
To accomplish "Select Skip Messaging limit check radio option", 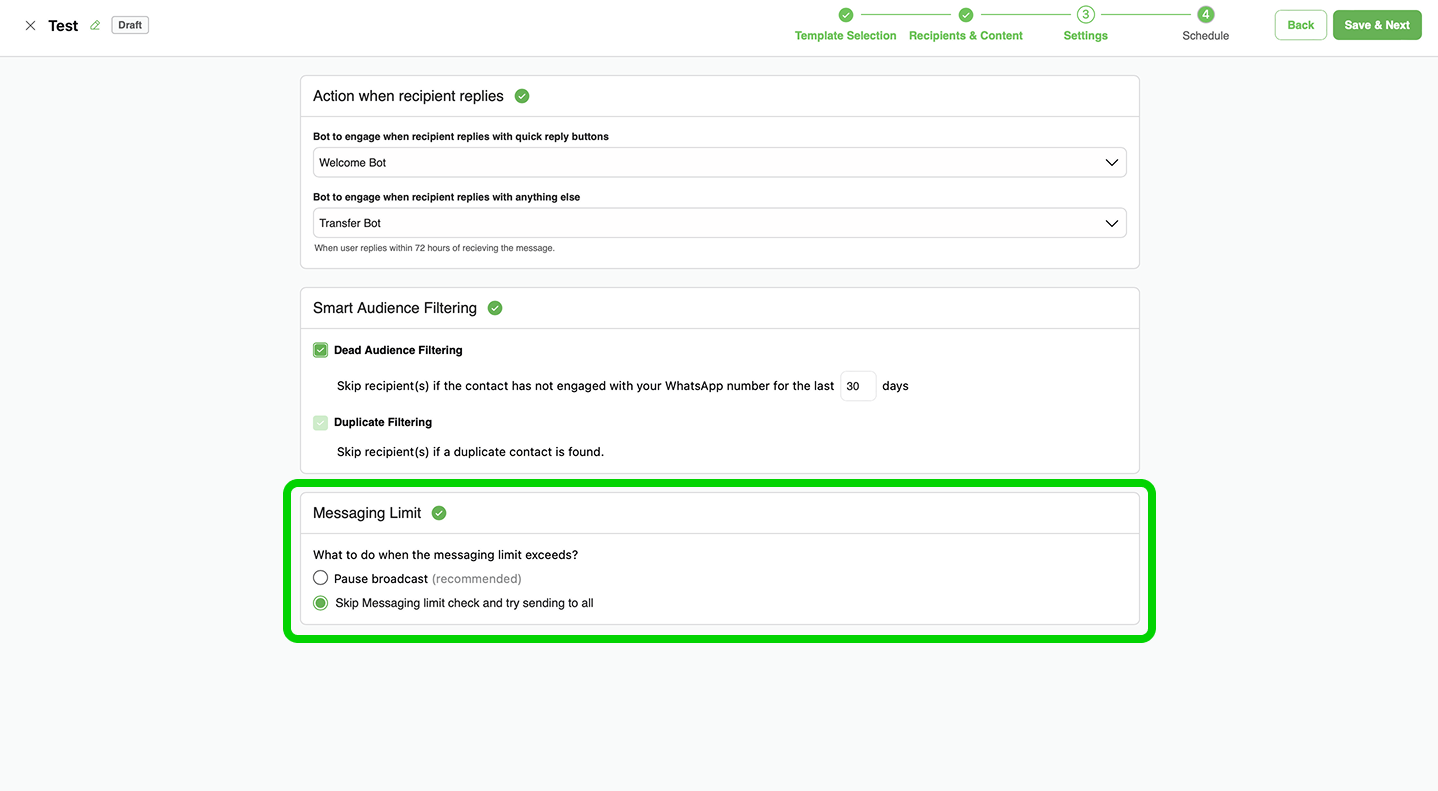I will click(x=320, y=603).
